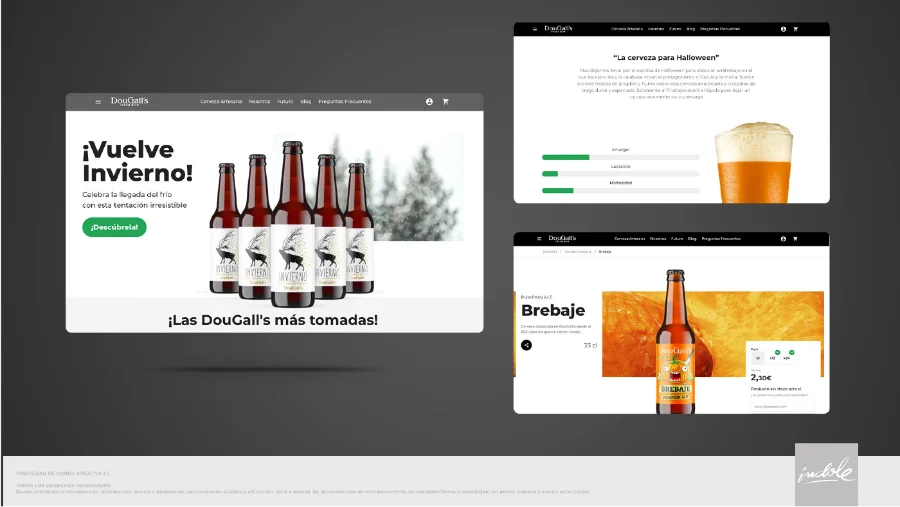This screenshot has height=507, width=900.
Task: Open hamburger menu in Halloween page
Action: coord(535,29)
